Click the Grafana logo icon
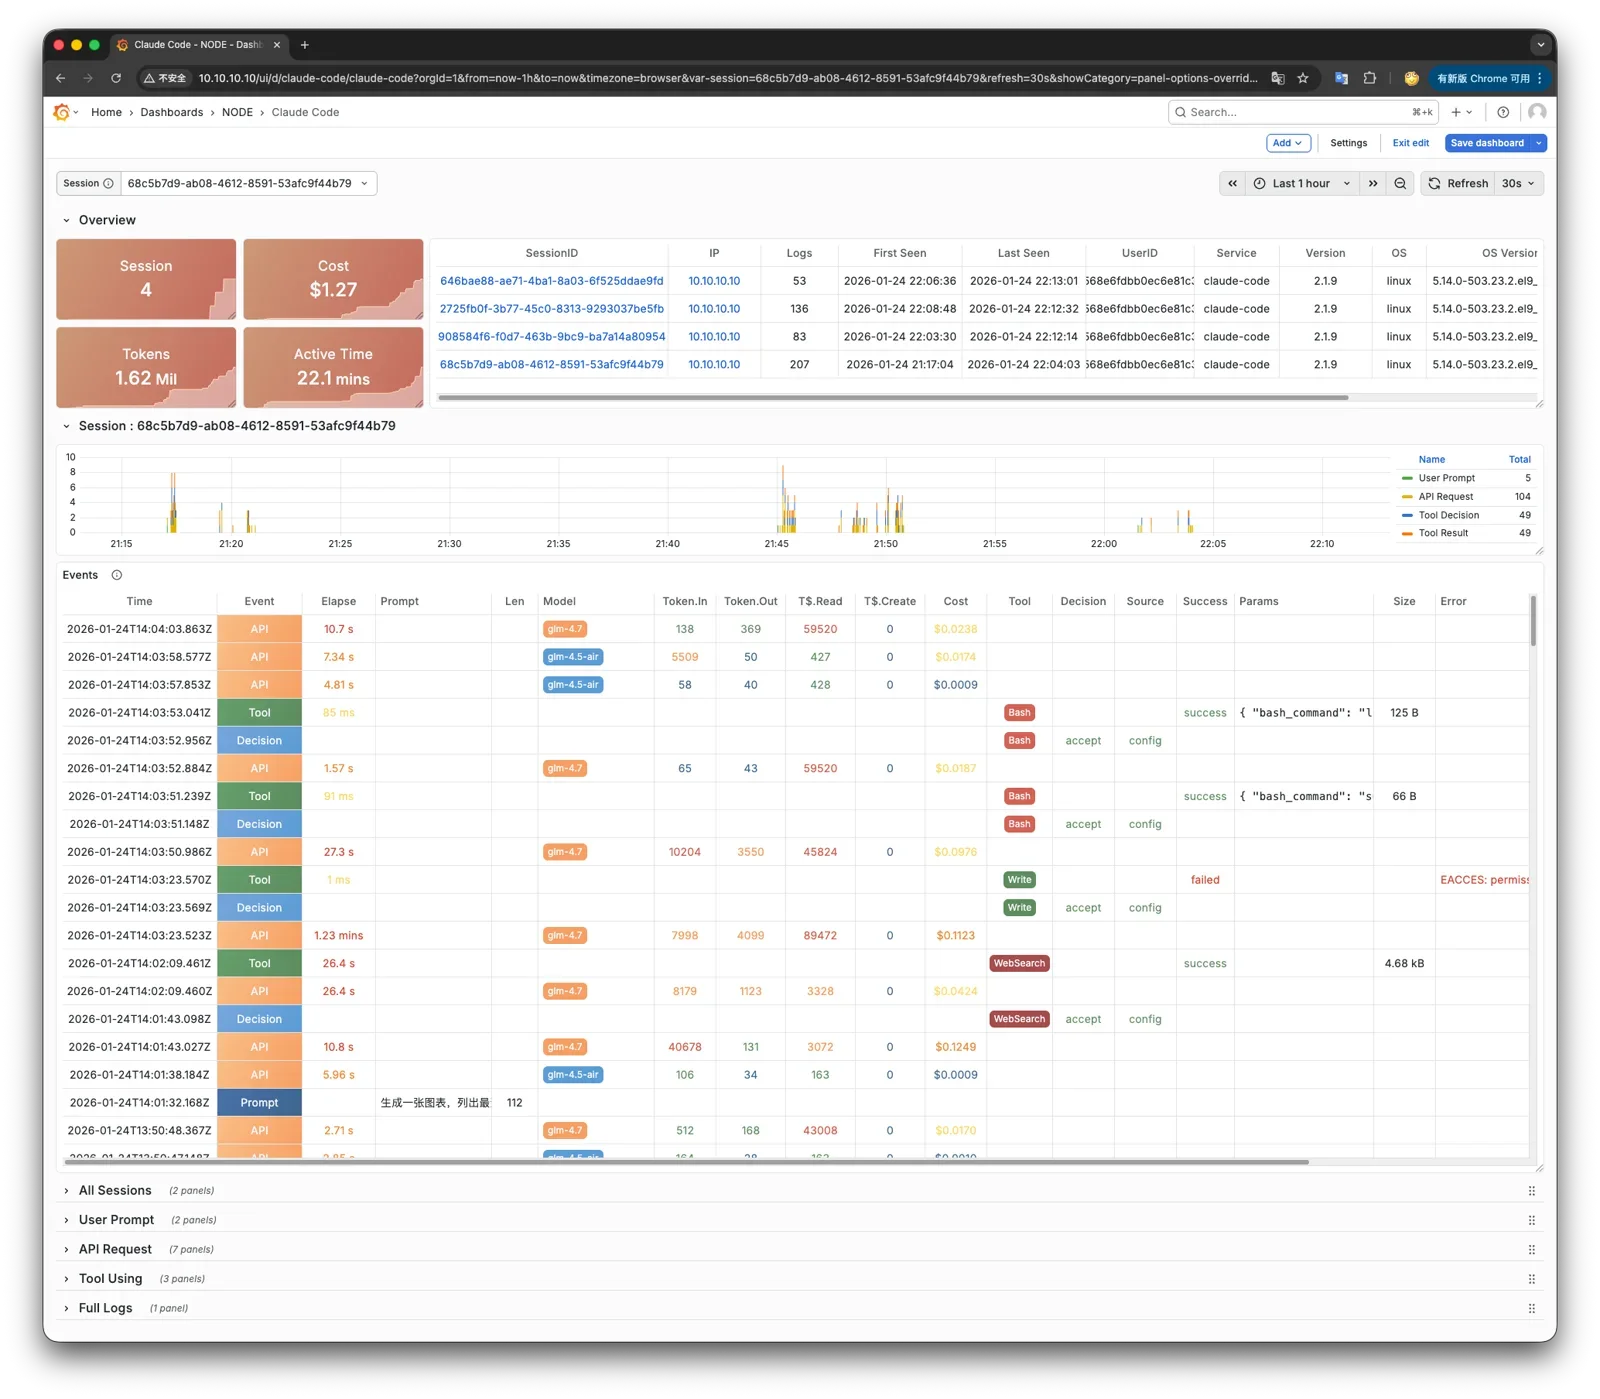The height and width of the screenshot is (1399, 1600). (61, 112)
